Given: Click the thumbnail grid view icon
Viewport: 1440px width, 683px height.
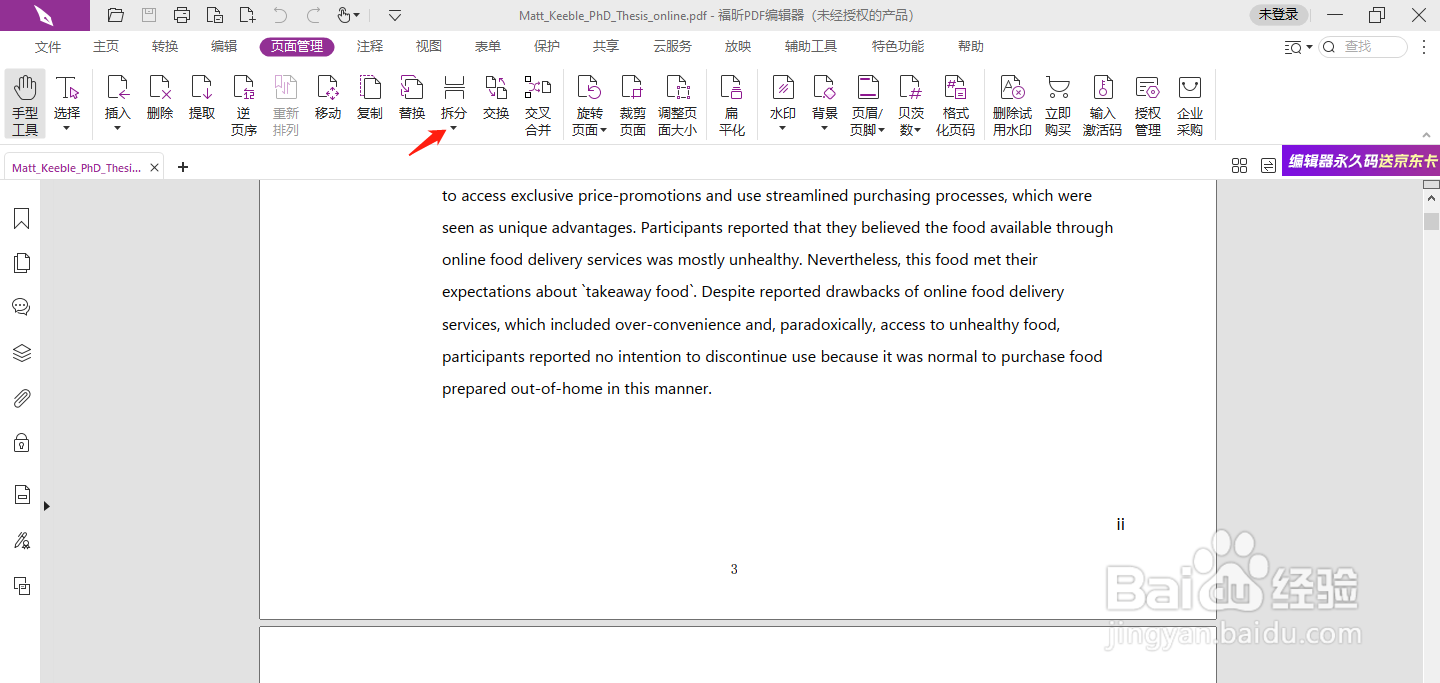Looking at the screenshot, I should point(1240,165).
